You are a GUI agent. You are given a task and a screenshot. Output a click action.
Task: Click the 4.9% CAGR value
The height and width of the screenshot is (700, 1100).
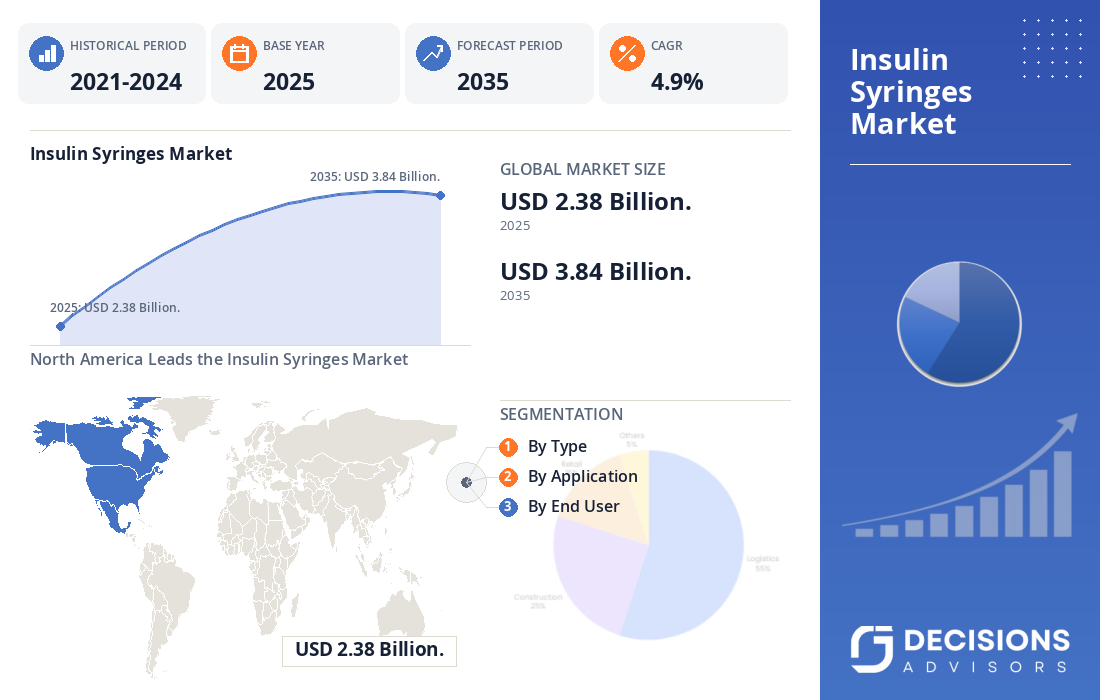click(676, 82)
